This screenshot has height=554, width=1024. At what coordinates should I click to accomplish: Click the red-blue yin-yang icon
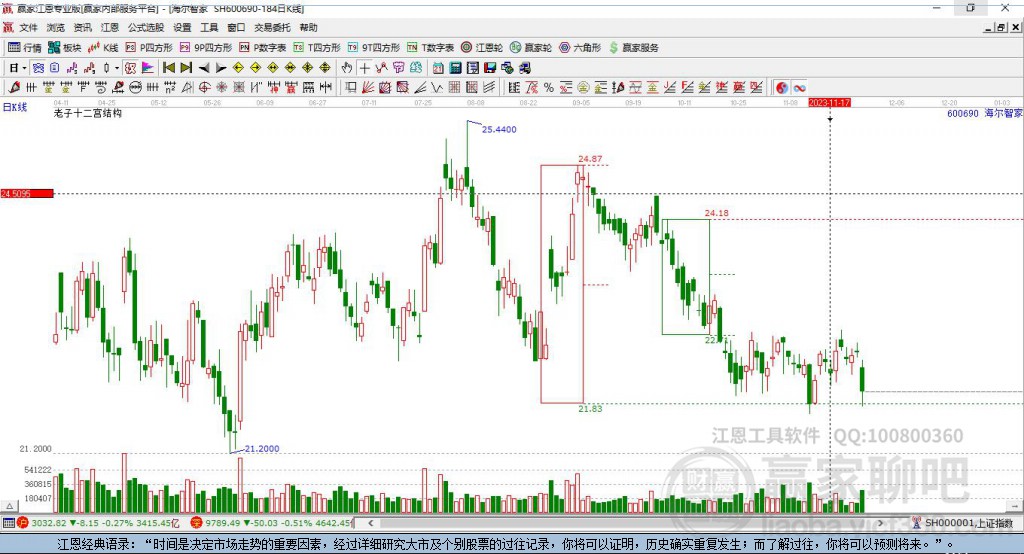(x=782, y=88)
